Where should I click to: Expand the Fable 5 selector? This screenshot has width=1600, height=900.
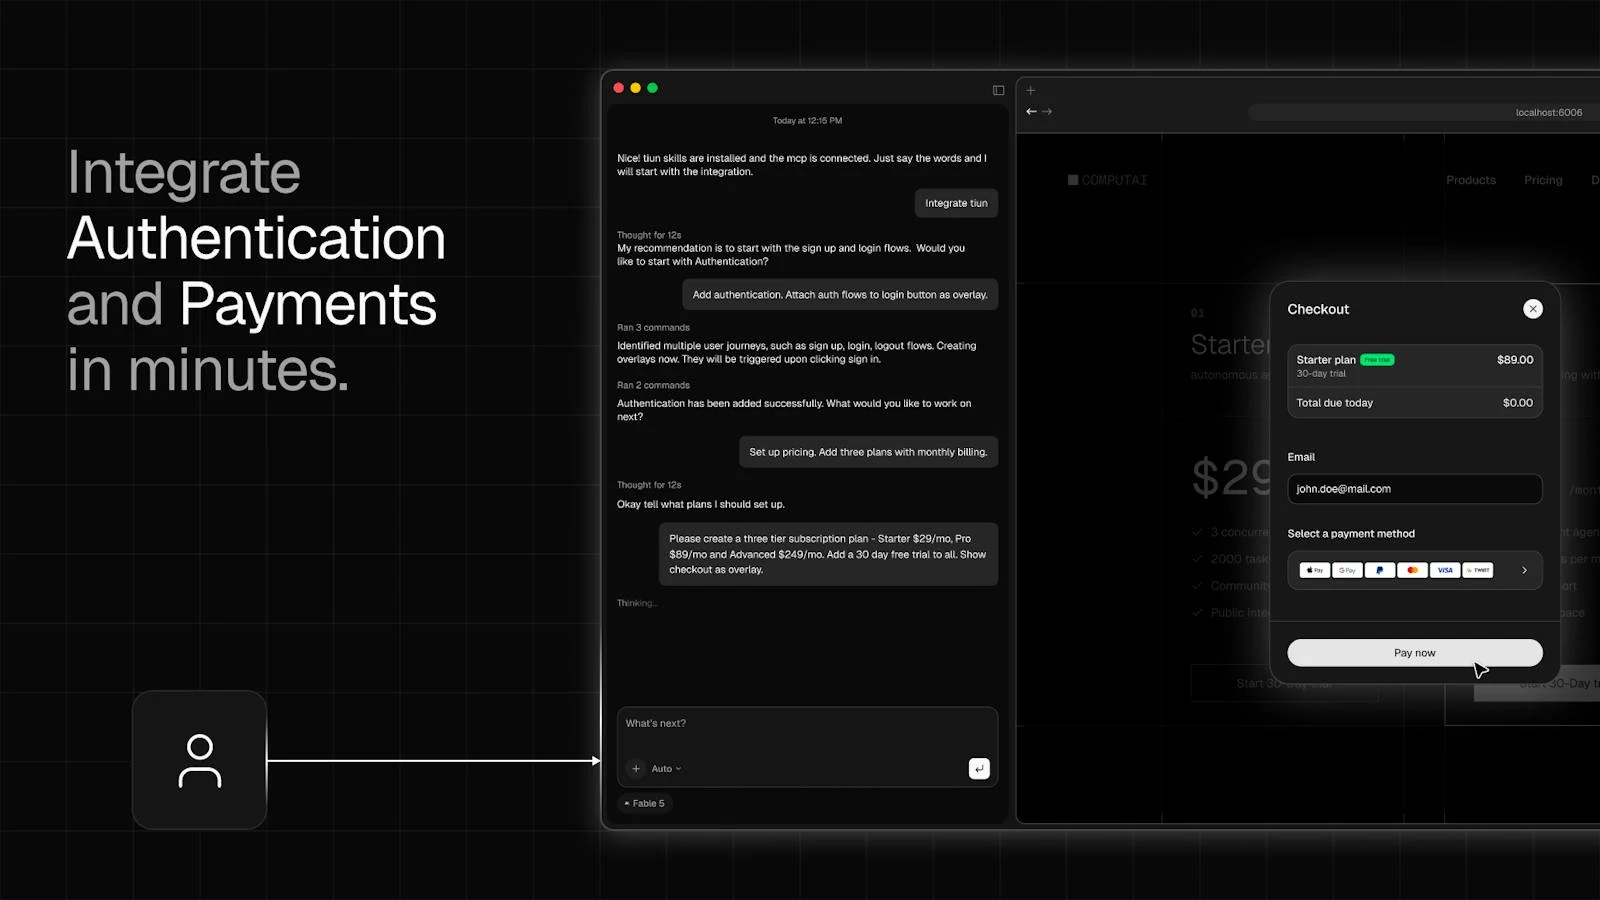[644, 803]
